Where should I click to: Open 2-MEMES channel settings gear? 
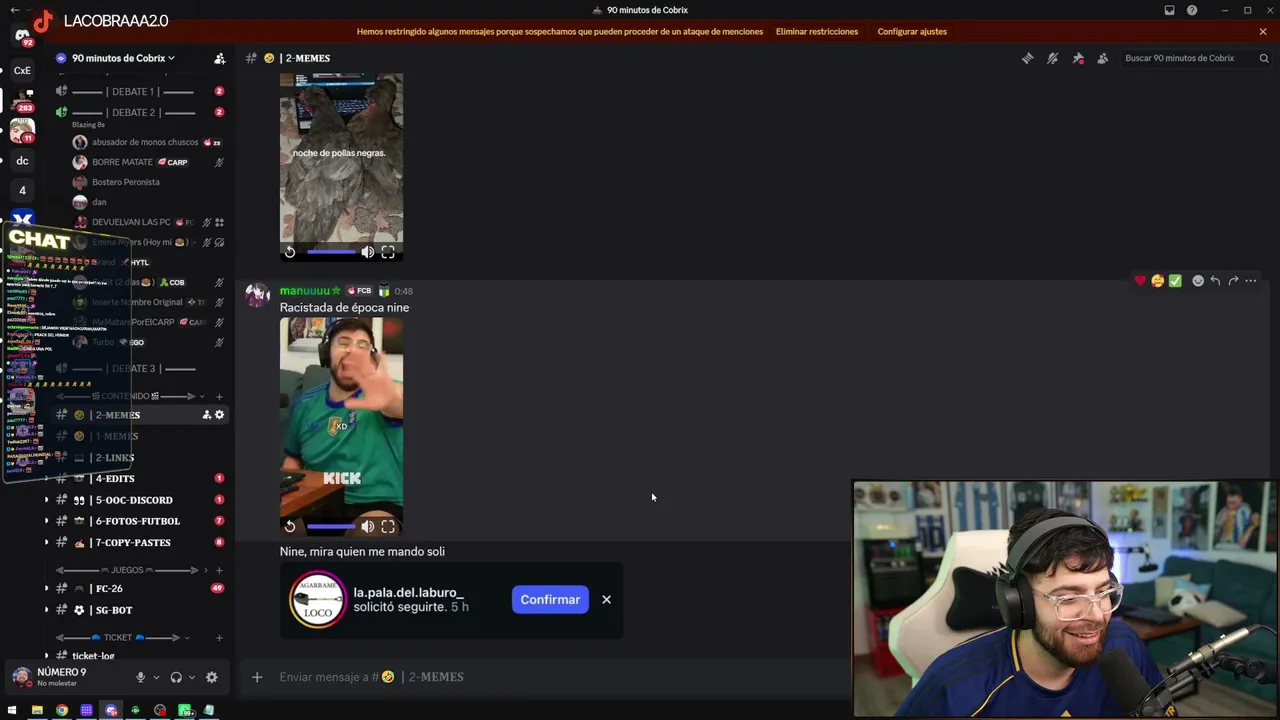point(220,415)
